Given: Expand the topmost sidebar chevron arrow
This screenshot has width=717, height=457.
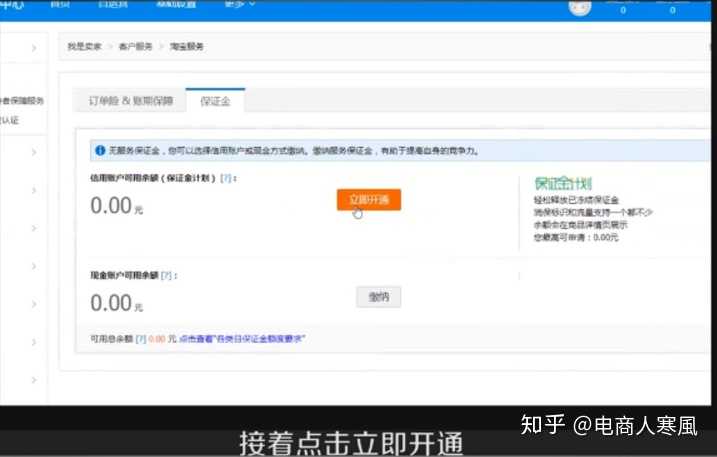Looking at the screenshot, I should pyautogui.click(x=33, y=48).
